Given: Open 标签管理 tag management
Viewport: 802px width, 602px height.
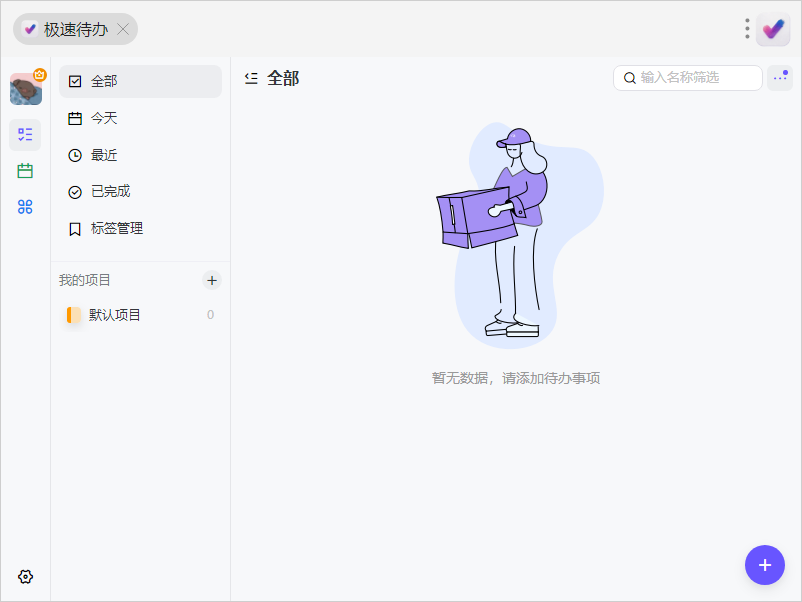Looking at the screenshot, I should tap(140, 229).
